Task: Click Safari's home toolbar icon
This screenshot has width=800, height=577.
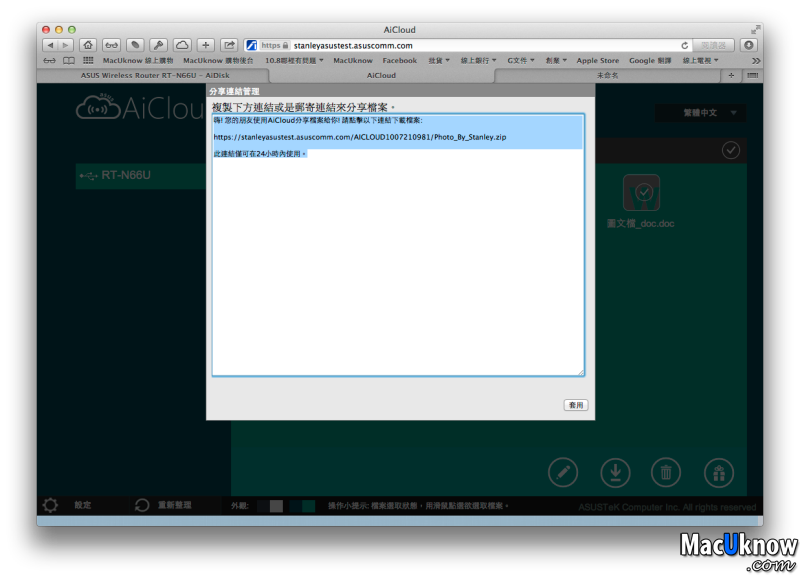Action: click(88, 45)
